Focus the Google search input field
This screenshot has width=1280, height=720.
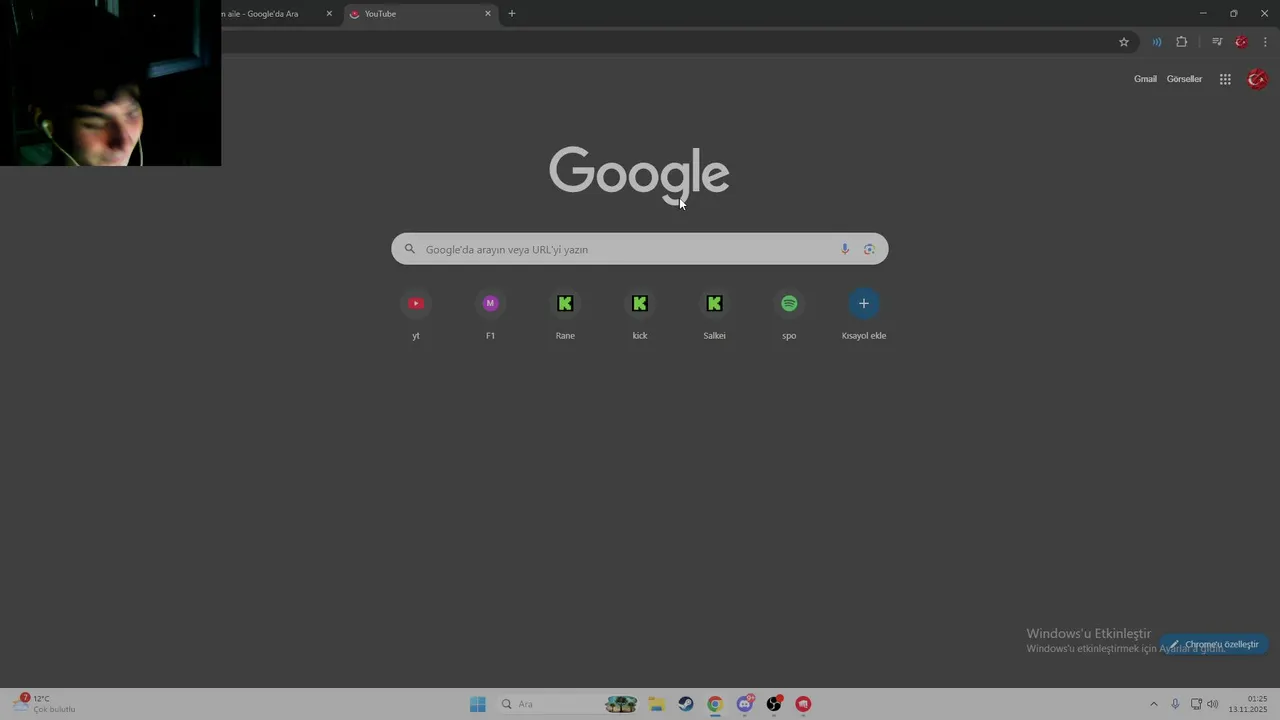pos(639,249)
